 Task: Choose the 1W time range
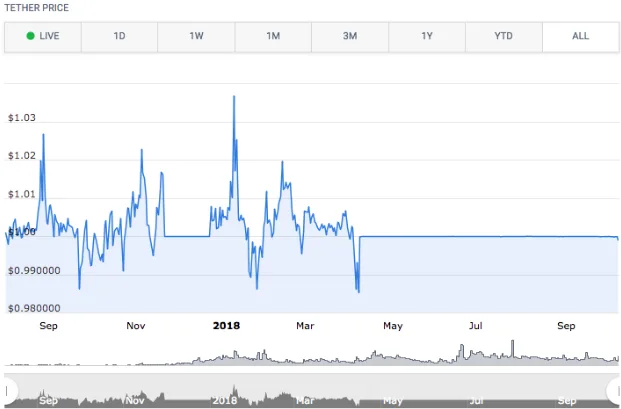click(x=196, y=36)
